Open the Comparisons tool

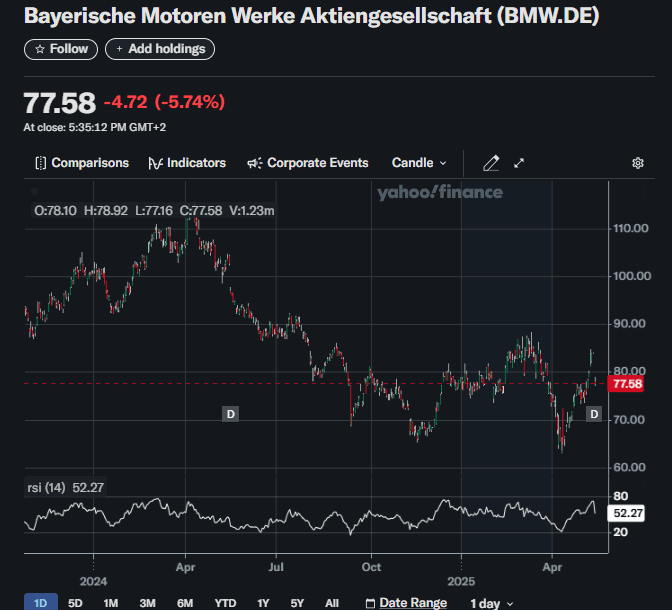[82, 163]
